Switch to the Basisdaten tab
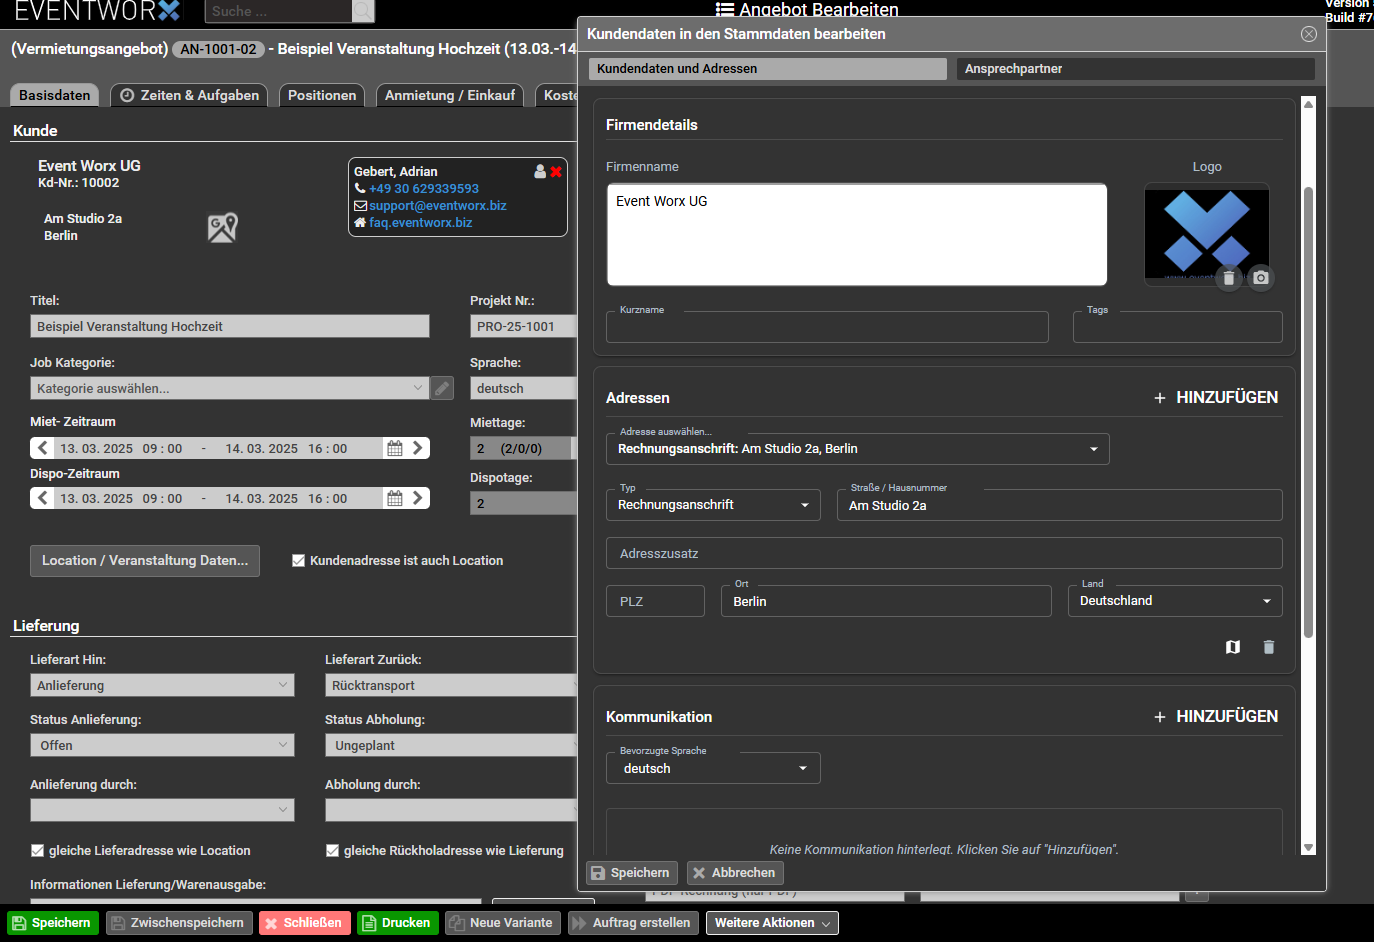The width and height of the screenshot is (1374, 942). [x=55, y=95]
